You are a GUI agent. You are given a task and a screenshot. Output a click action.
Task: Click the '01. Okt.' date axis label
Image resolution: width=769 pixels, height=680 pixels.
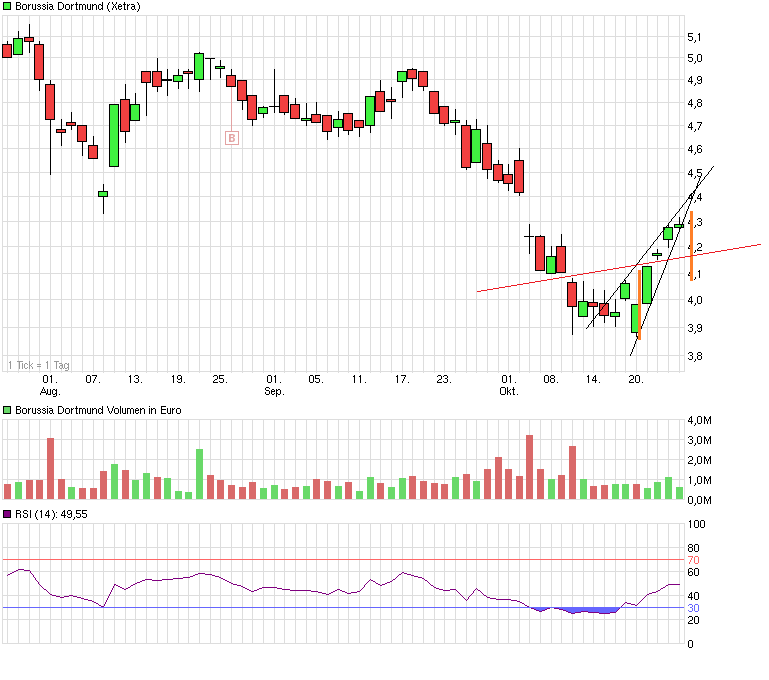point(509,385)
